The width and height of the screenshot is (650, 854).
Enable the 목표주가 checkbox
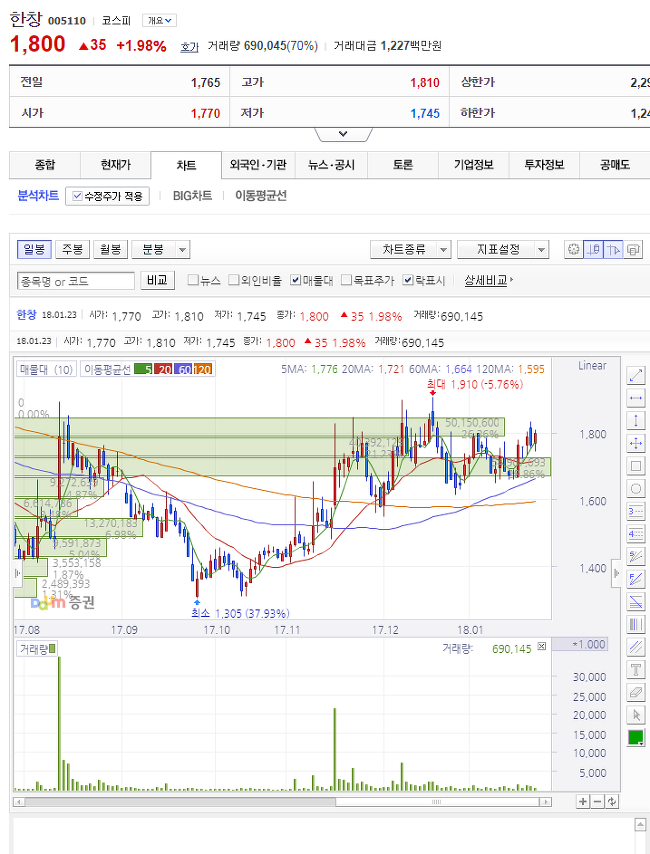point(346,280)
